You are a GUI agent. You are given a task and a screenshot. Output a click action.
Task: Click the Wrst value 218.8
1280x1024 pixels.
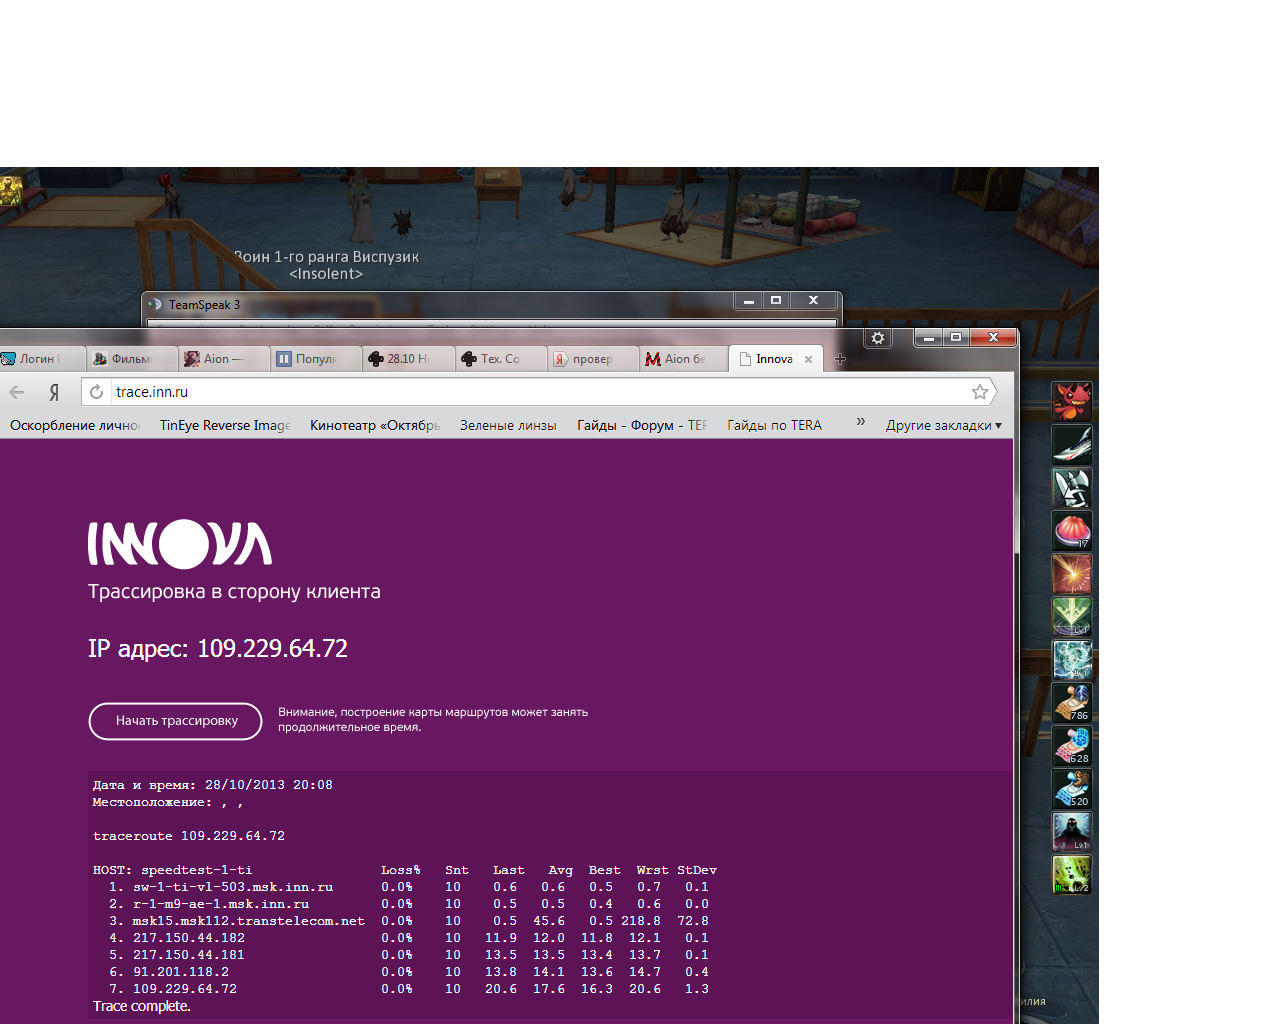pyautogui.click(x=641, y=921)
